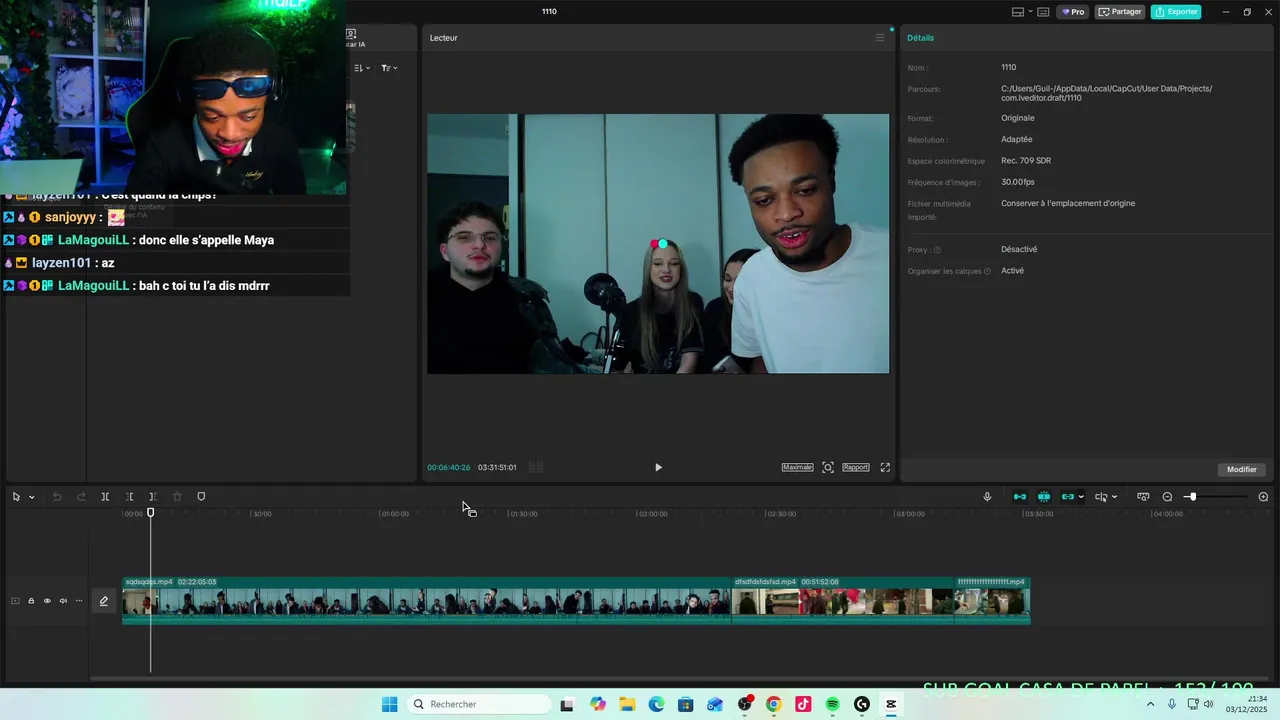Expand the linkage options arrow

(1081, 497)
